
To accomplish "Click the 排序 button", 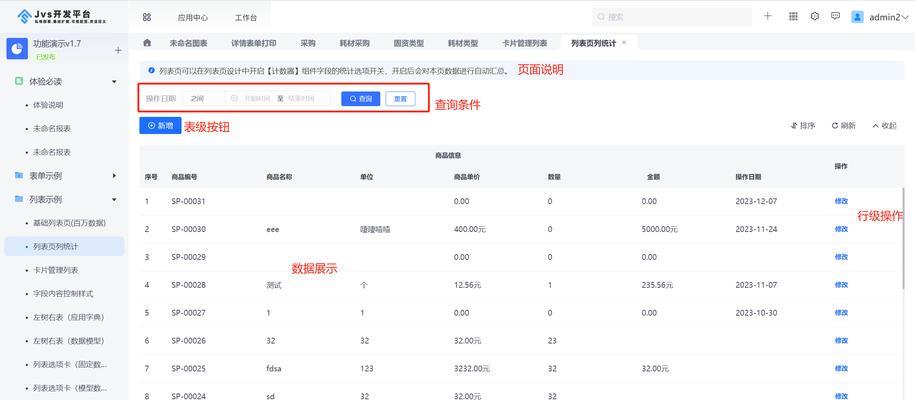I will [802, 126].
